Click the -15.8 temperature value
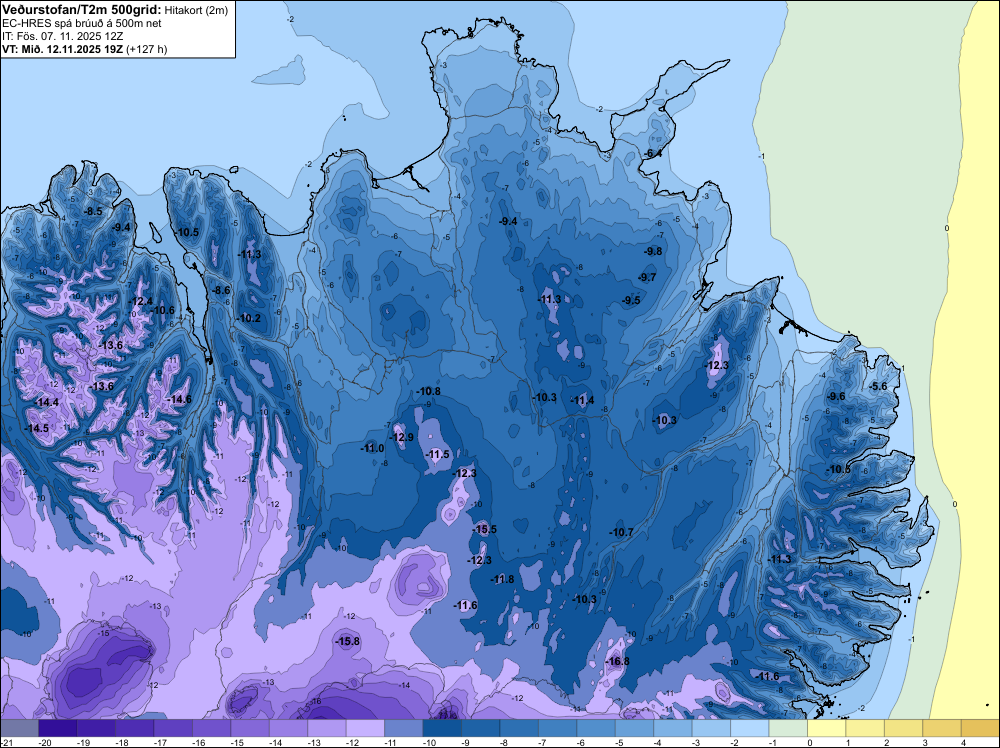 [x=348, y=642]
